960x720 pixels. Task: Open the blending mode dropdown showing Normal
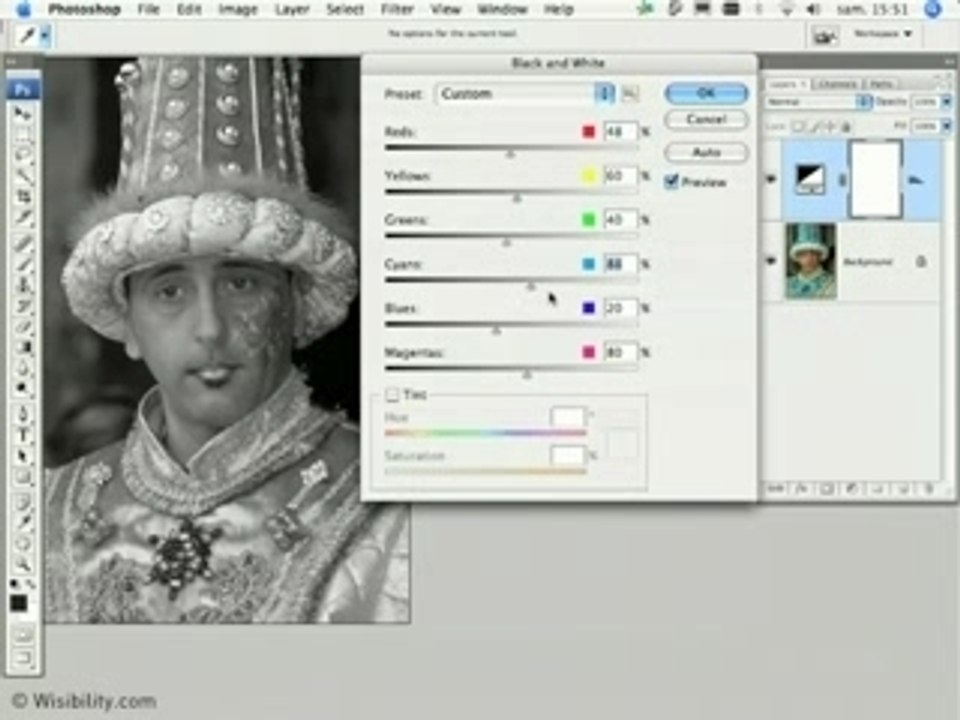pyautogui.click(x=819, y=102)
